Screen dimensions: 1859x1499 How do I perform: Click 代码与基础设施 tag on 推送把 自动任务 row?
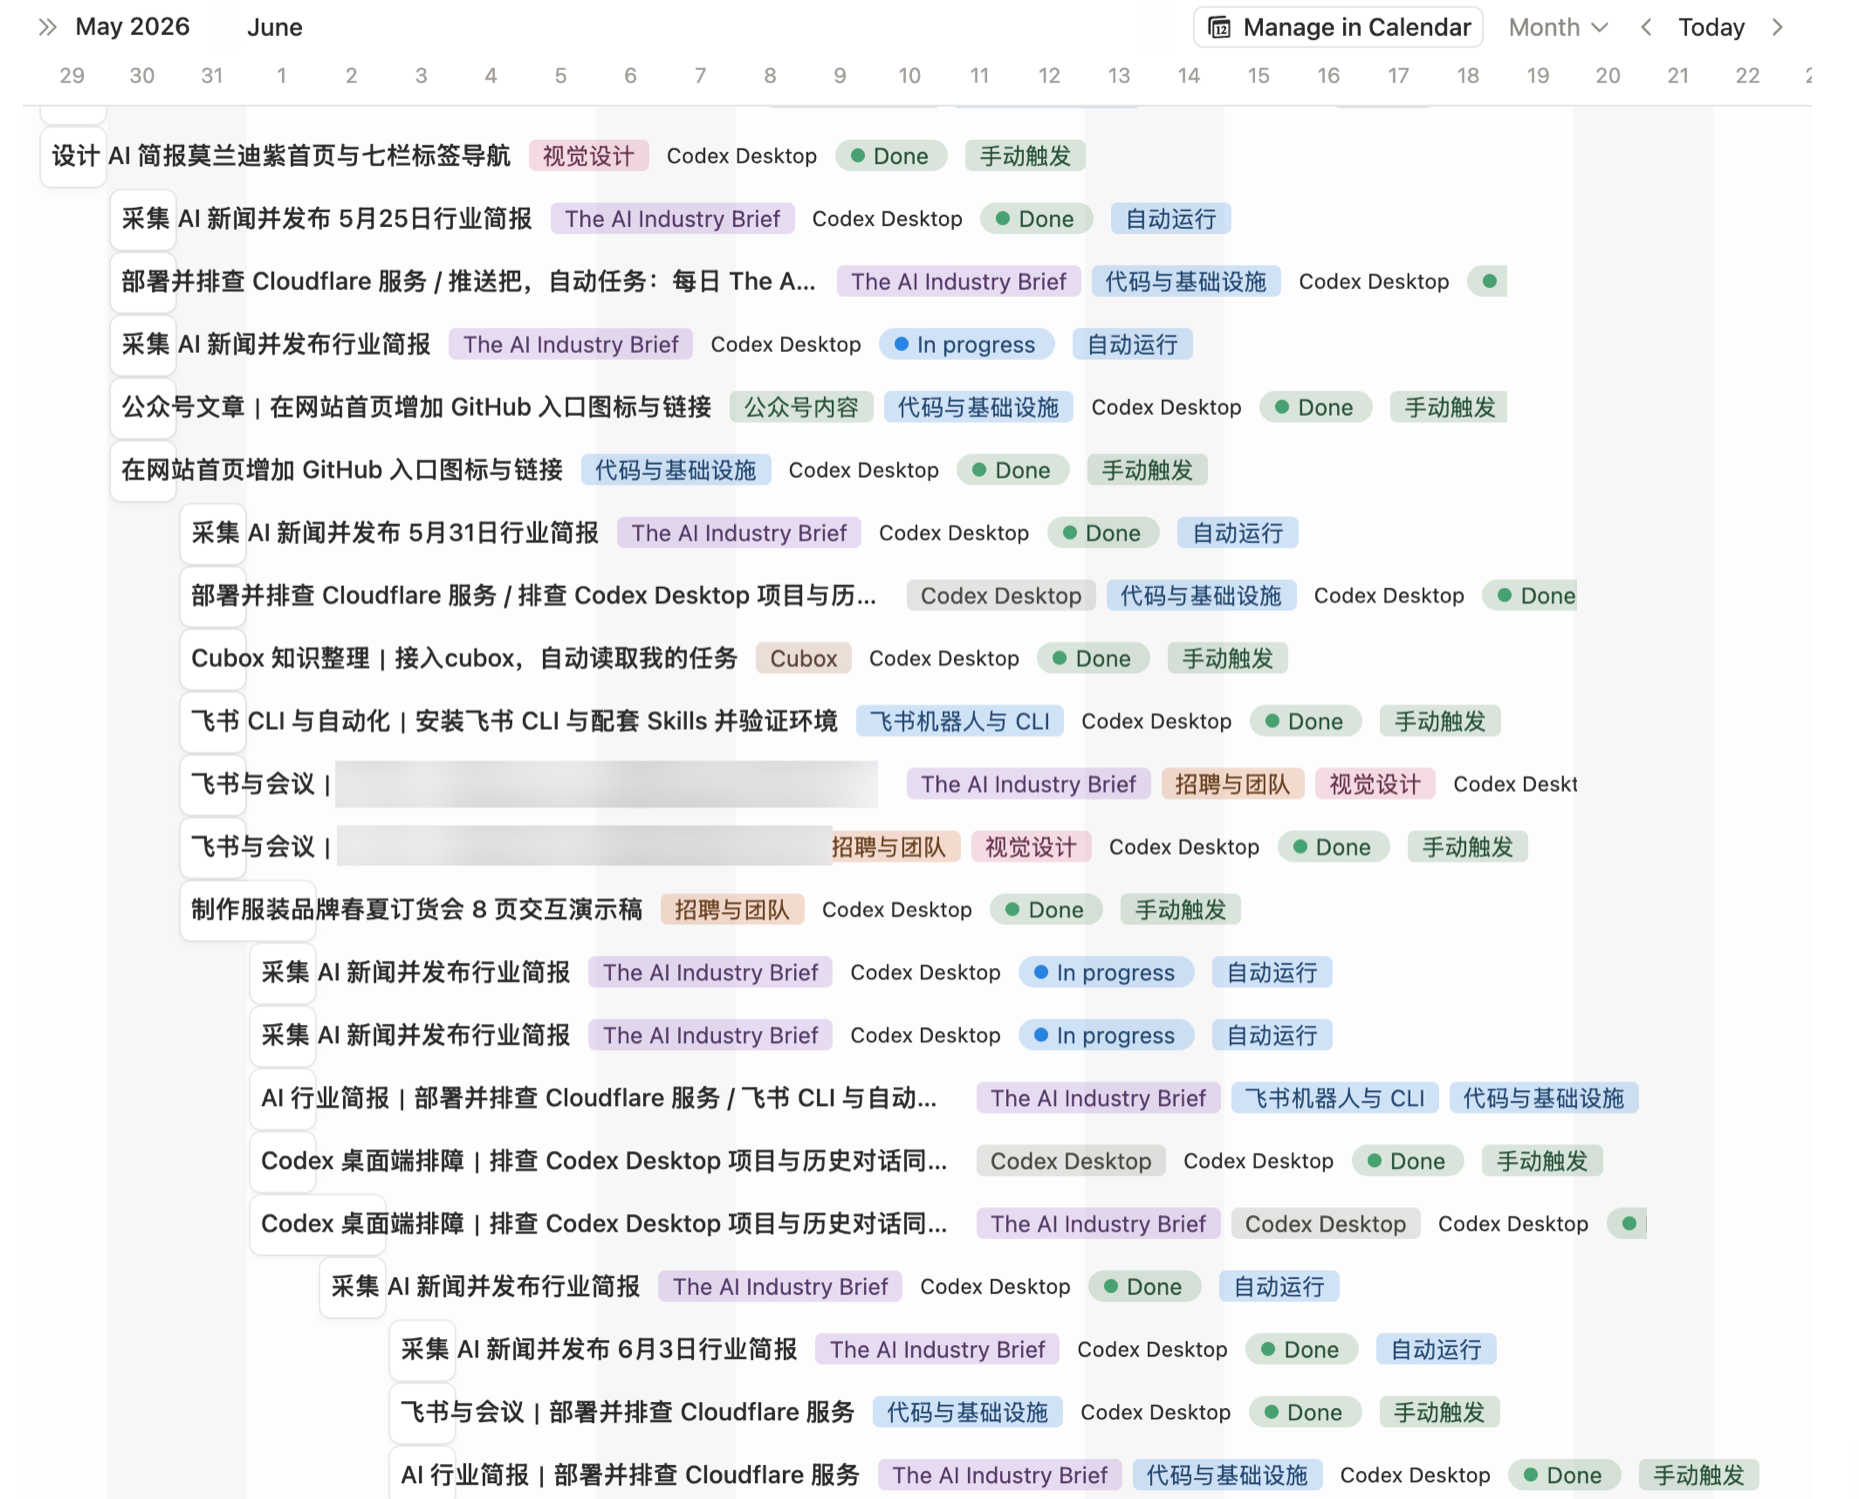(x=1185, y=282)
